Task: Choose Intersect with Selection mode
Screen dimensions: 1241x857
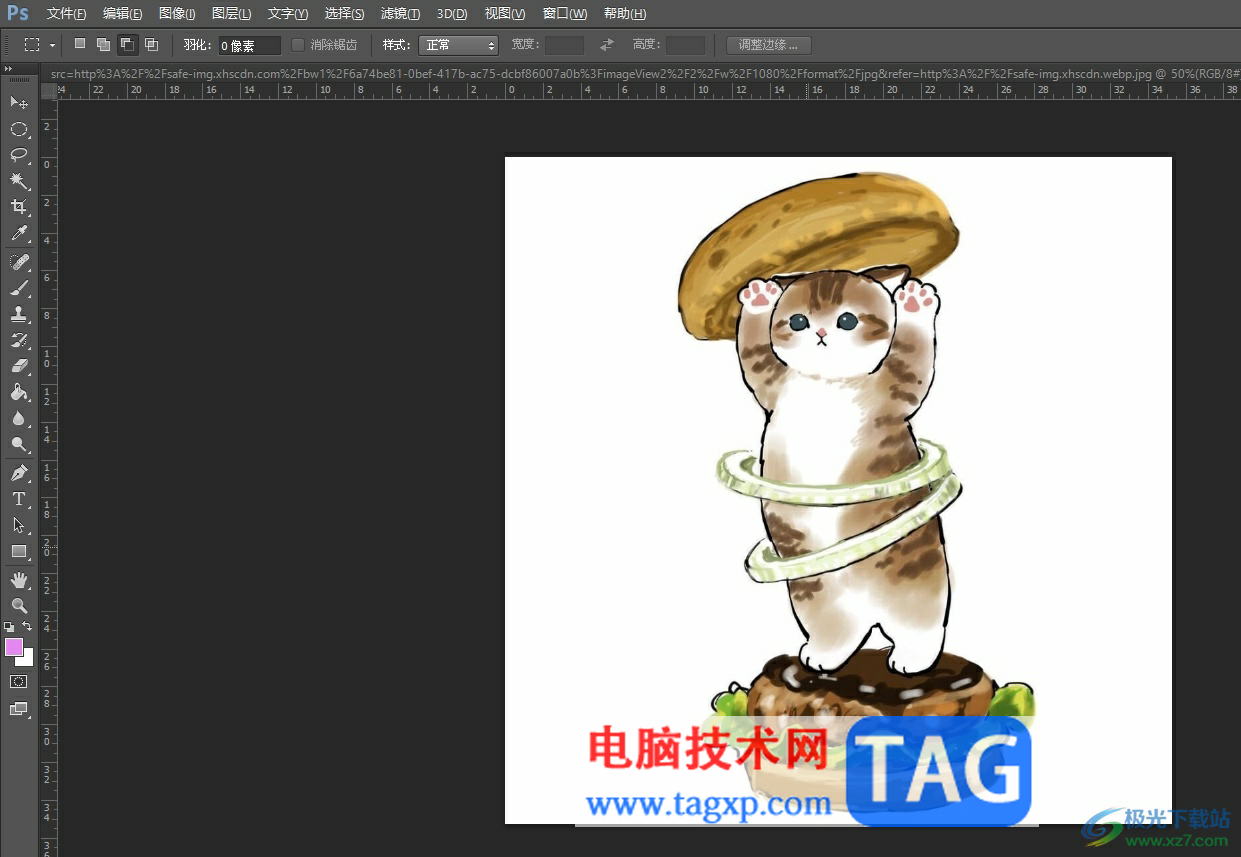Action: point(151,44)
